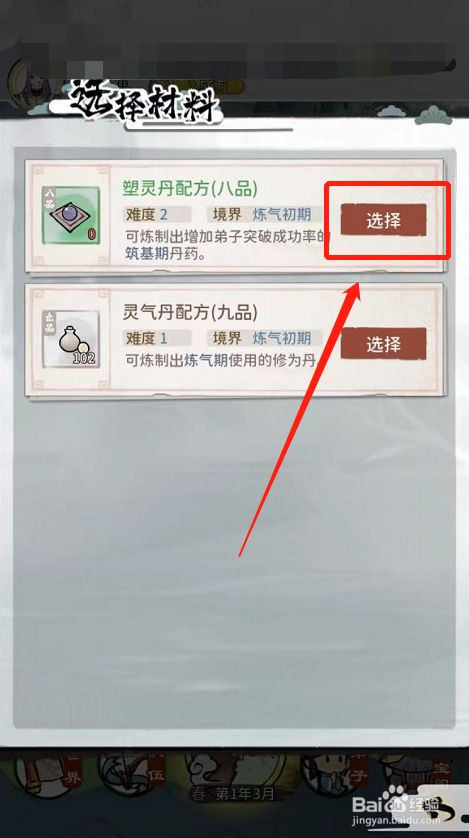Click the 灵气丹配方(九品) title text
469x838 pixels.
pos(190,313)
